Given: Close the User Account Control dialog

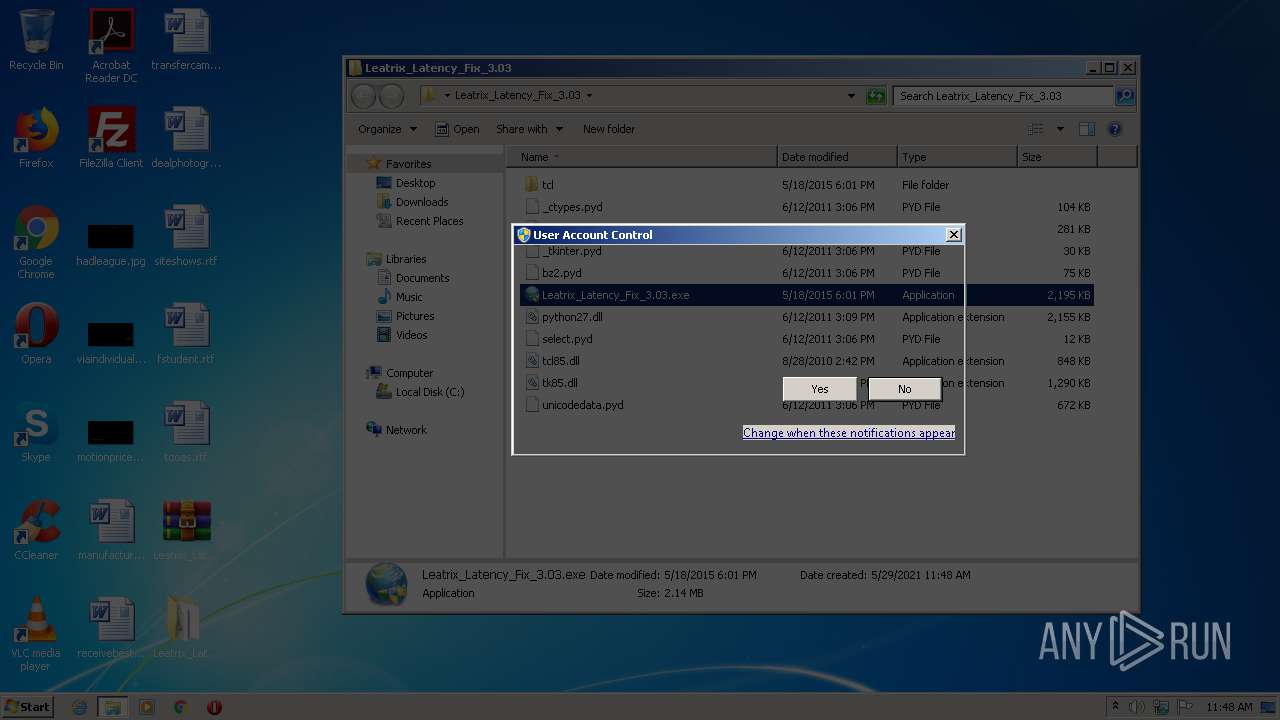Looking at the screenshot, I should click(953, 234).
